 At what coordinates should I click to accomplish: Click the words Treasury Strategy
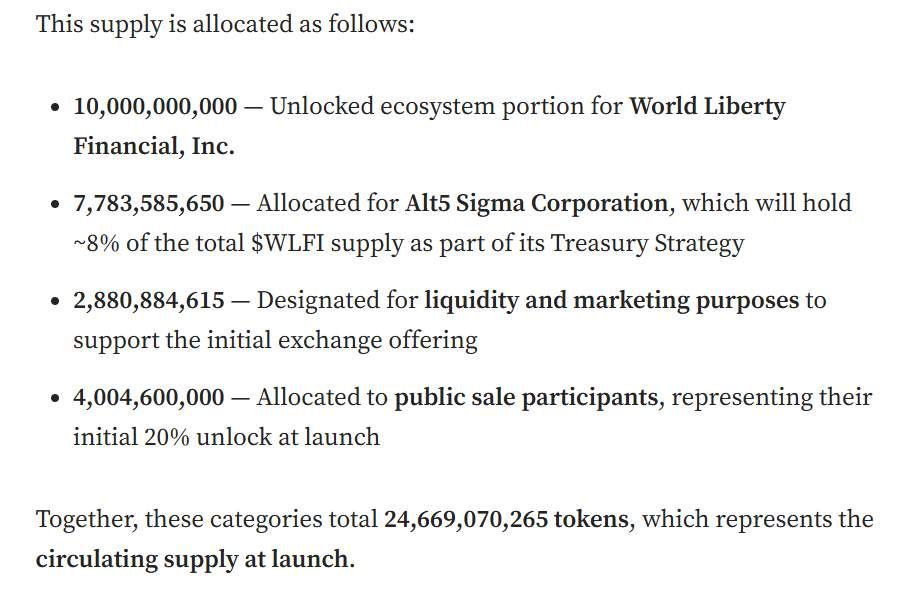point(647,244)
